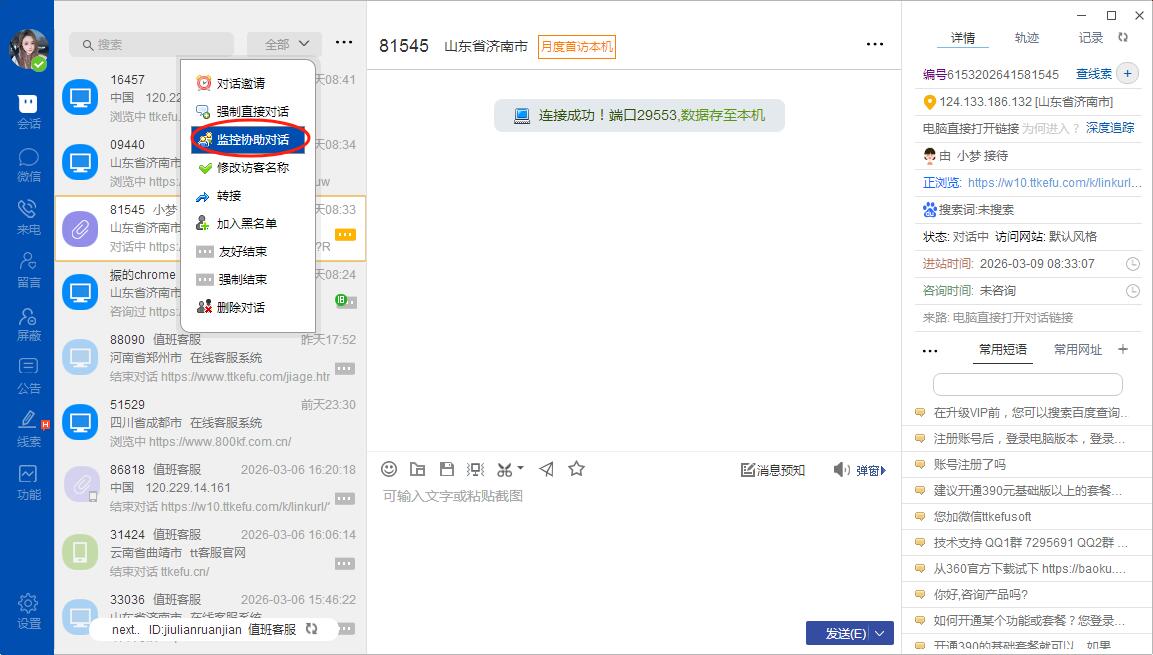1153x655 pixels.
Task: Insert an emoji with the smiley icon
Action: 390,469
